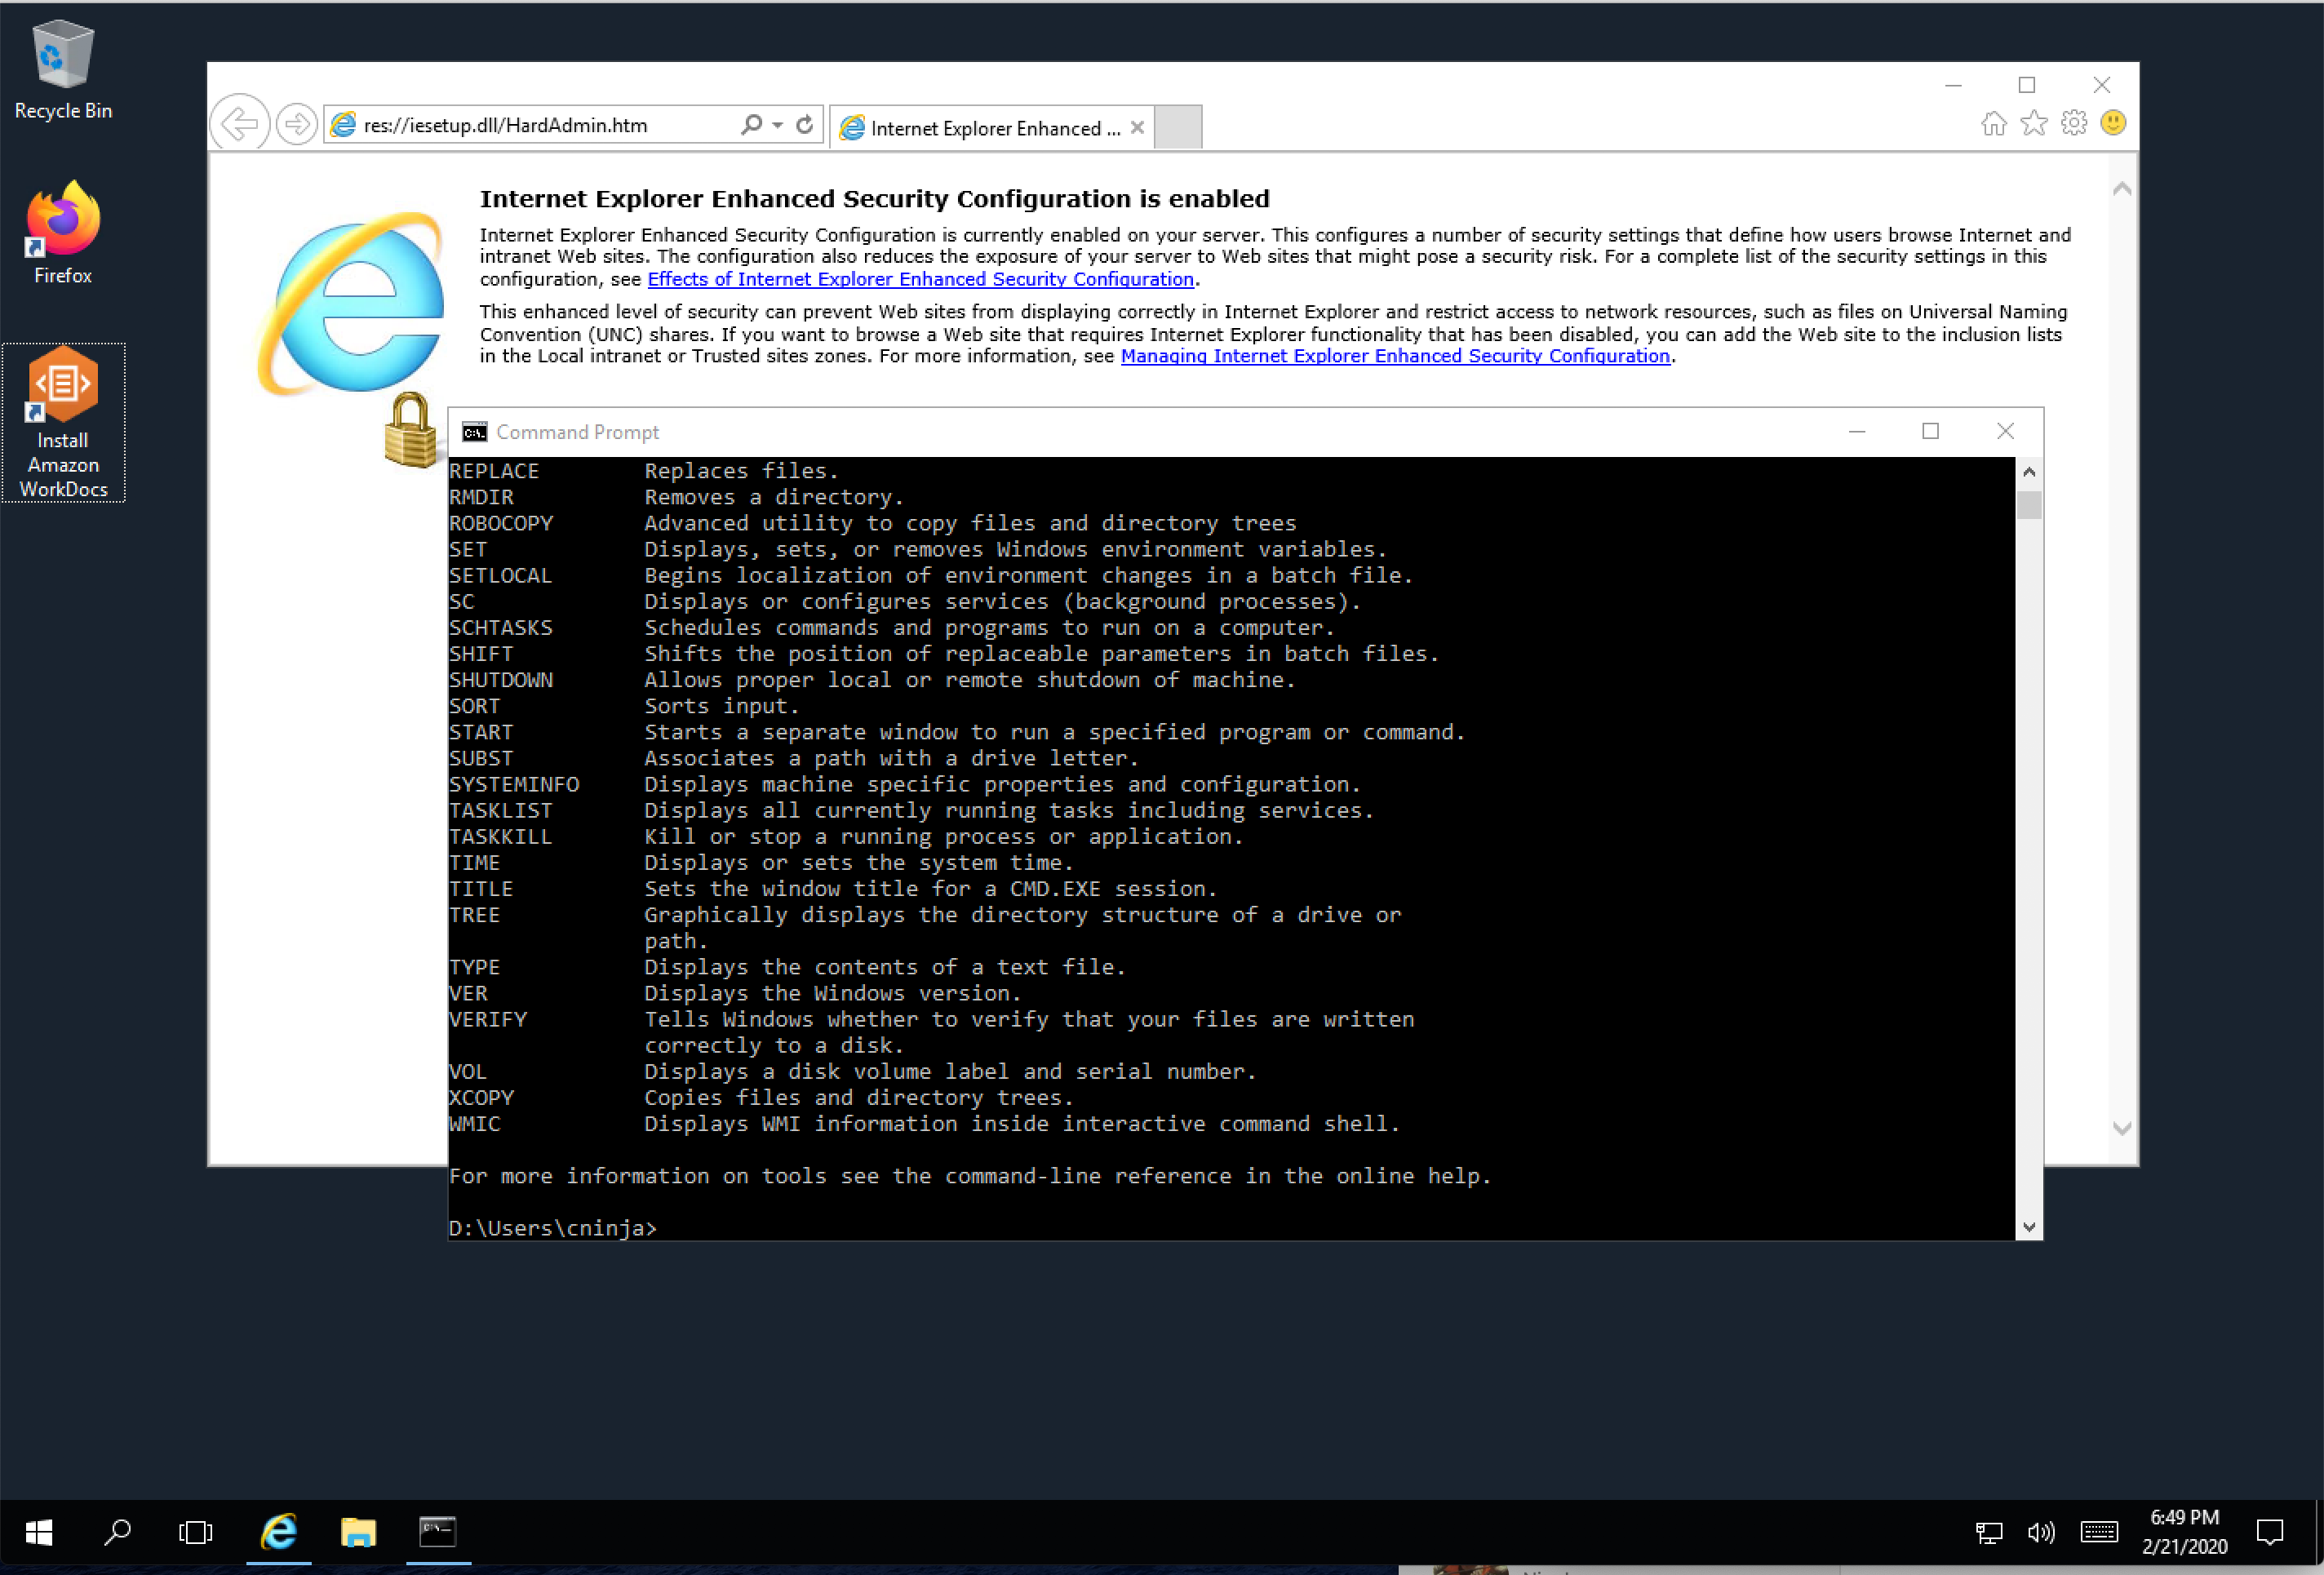Click the XCOPY command entry
The image size is (2324, 1575).
point(481,1097)
